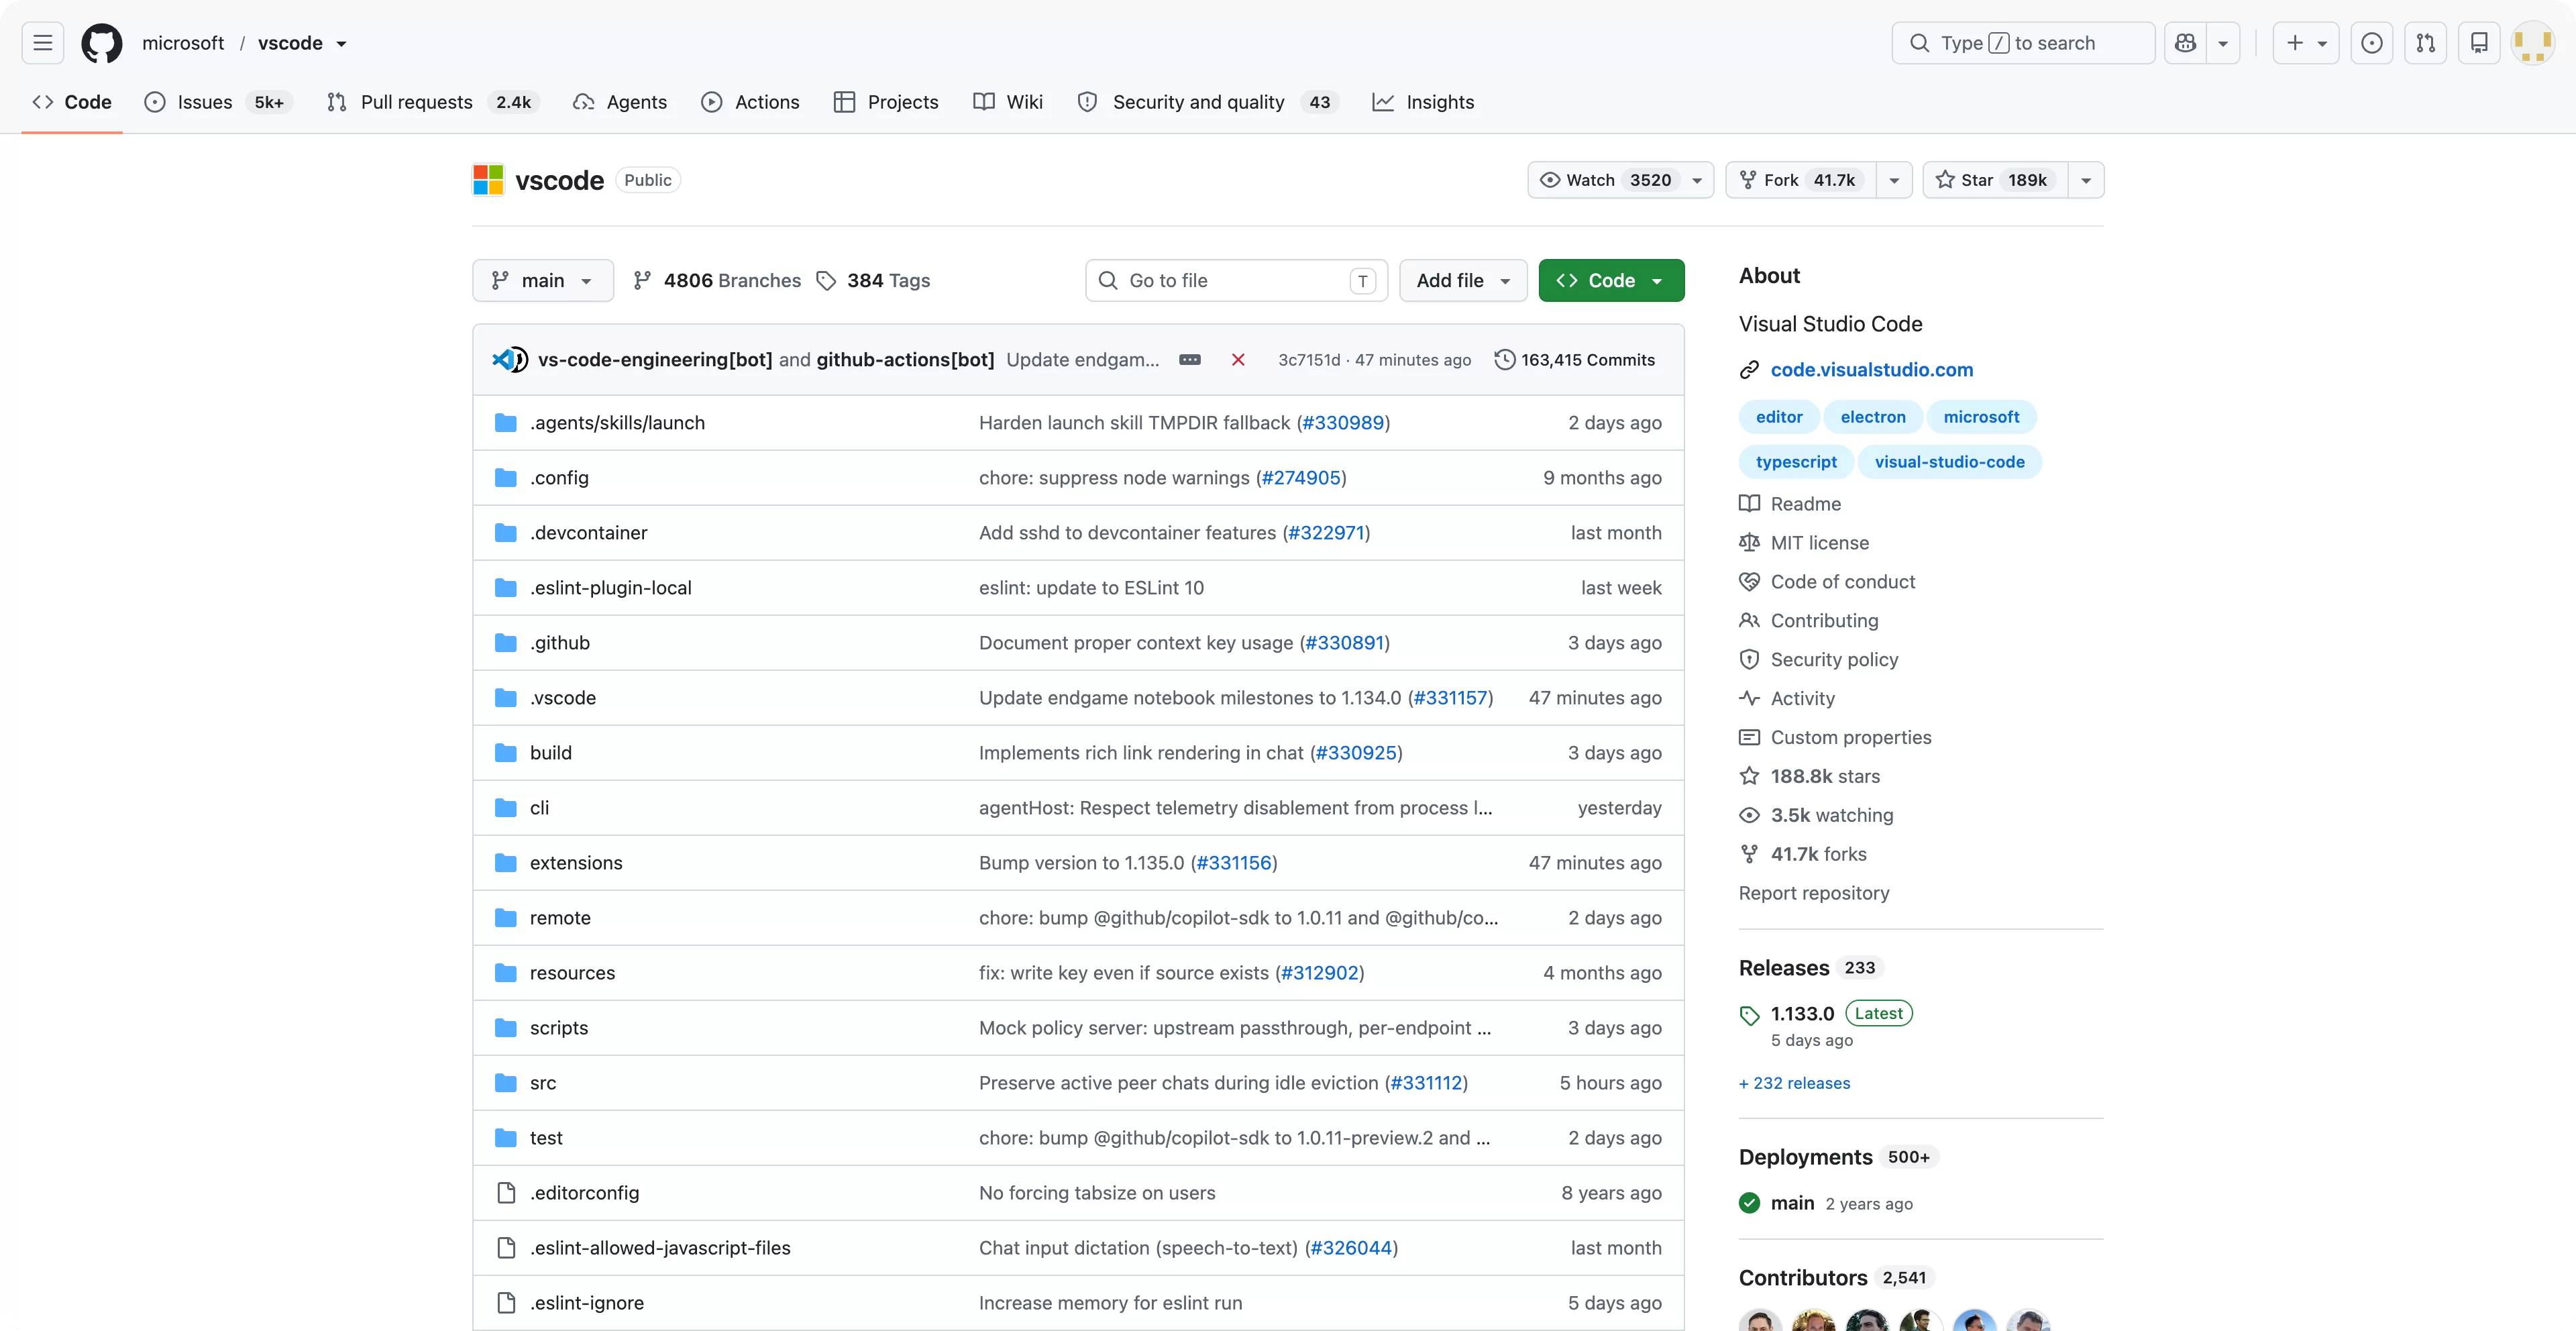The width and height of the screenshot is (2576, 1331).
Task: Visit code.visualstudio.com link
Action: pyautogui.click(x=1871, y=370)
